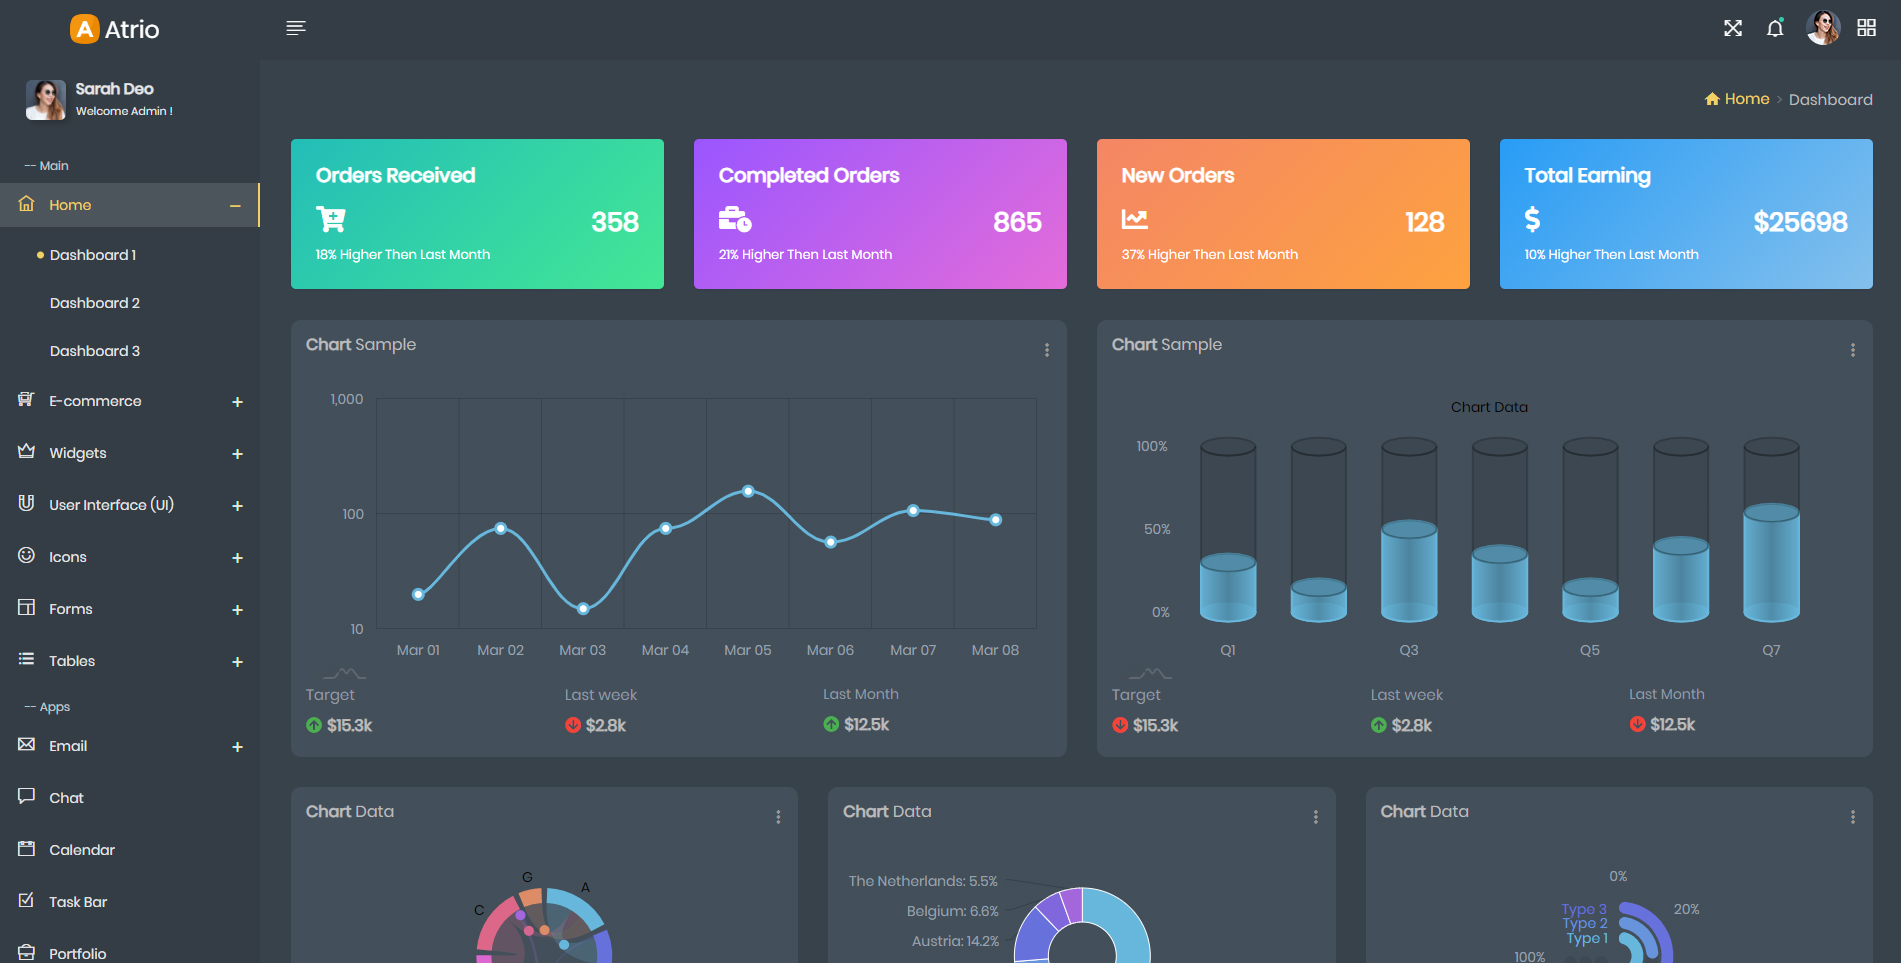Click red down arrow beside left chart Last week $2.8k
The image size is (1901, 963).
(573, 725)
